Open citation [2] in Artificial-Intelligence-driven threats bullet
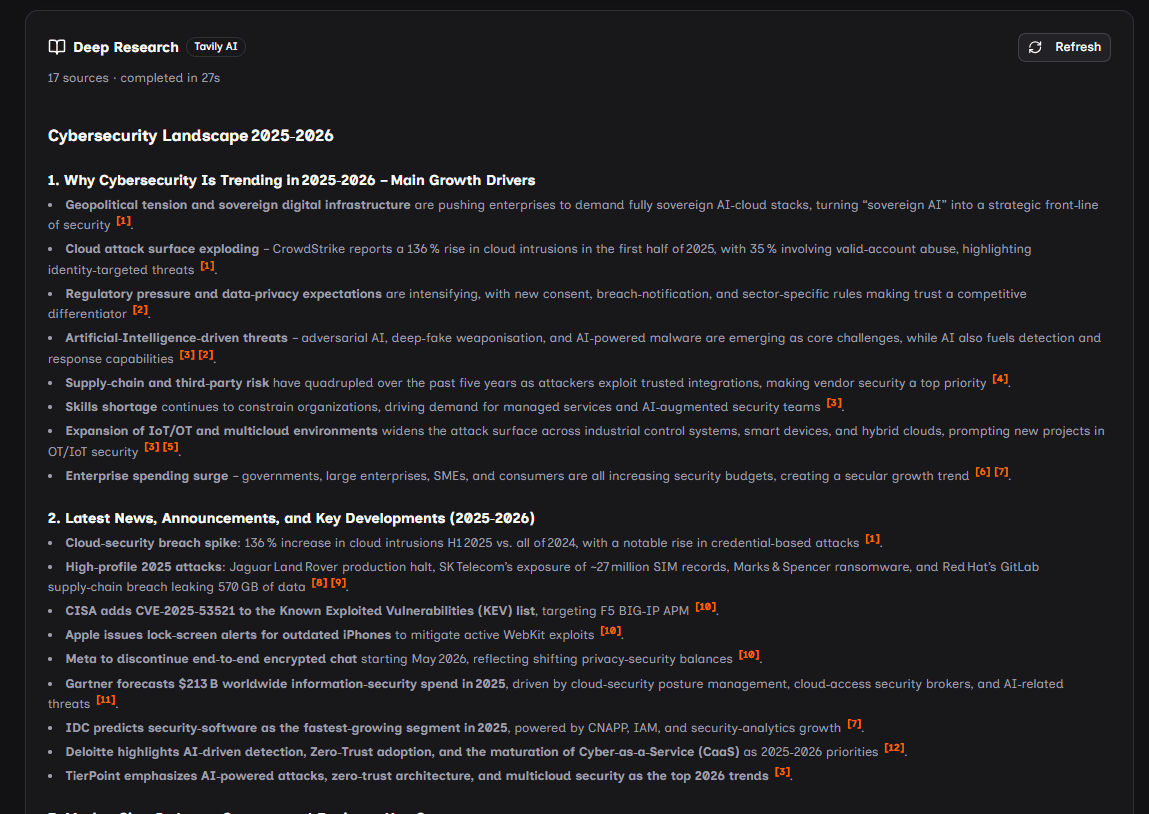 [206, 355]
